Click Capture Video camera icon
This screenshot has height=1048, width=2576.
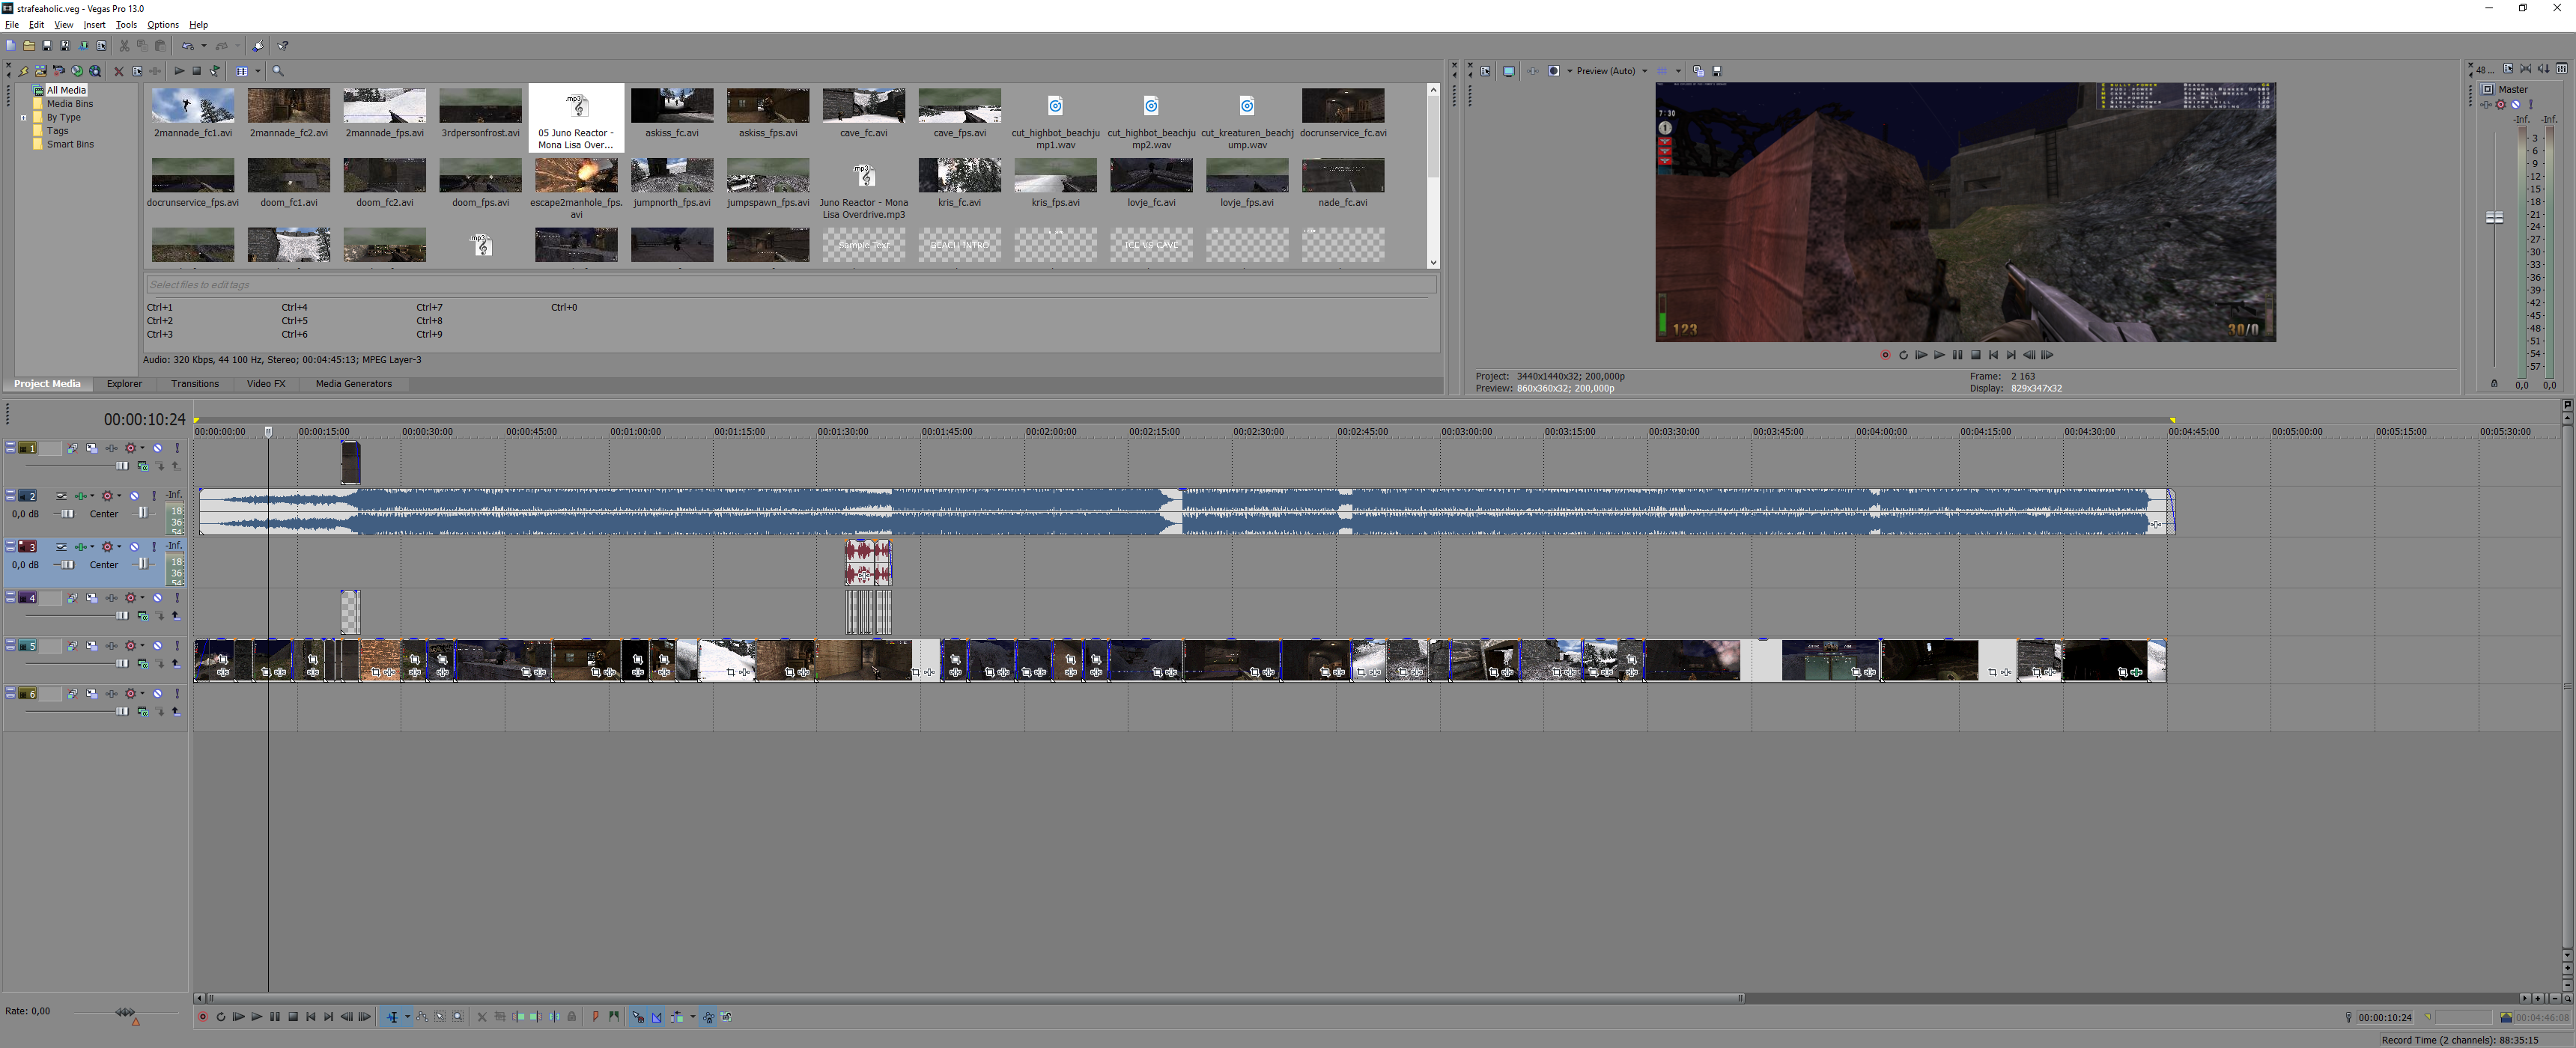59,71
